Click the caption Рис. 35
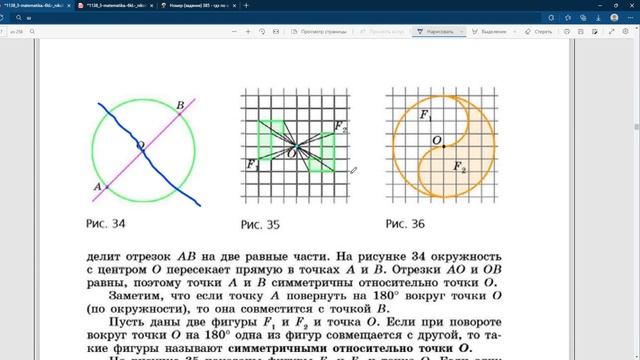The width and height of the screenshot is (640, 360). (x=260, y=224)
